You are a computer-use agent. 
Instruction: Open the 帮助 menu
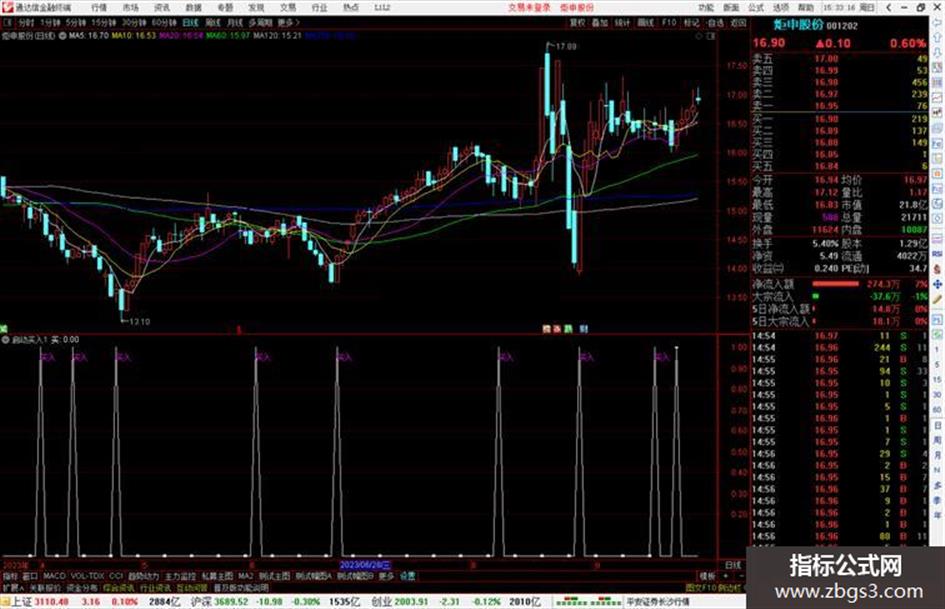(805, 7)
